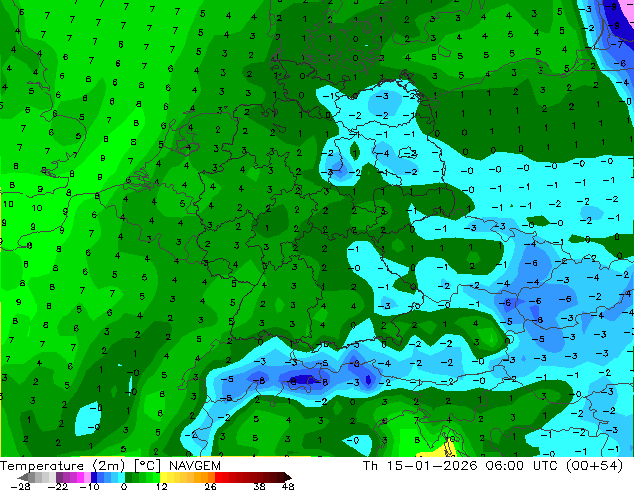The height and width of the screenshot is (490, 634).
Task: Click the 0 legend scale label
Action: [124, 486]
